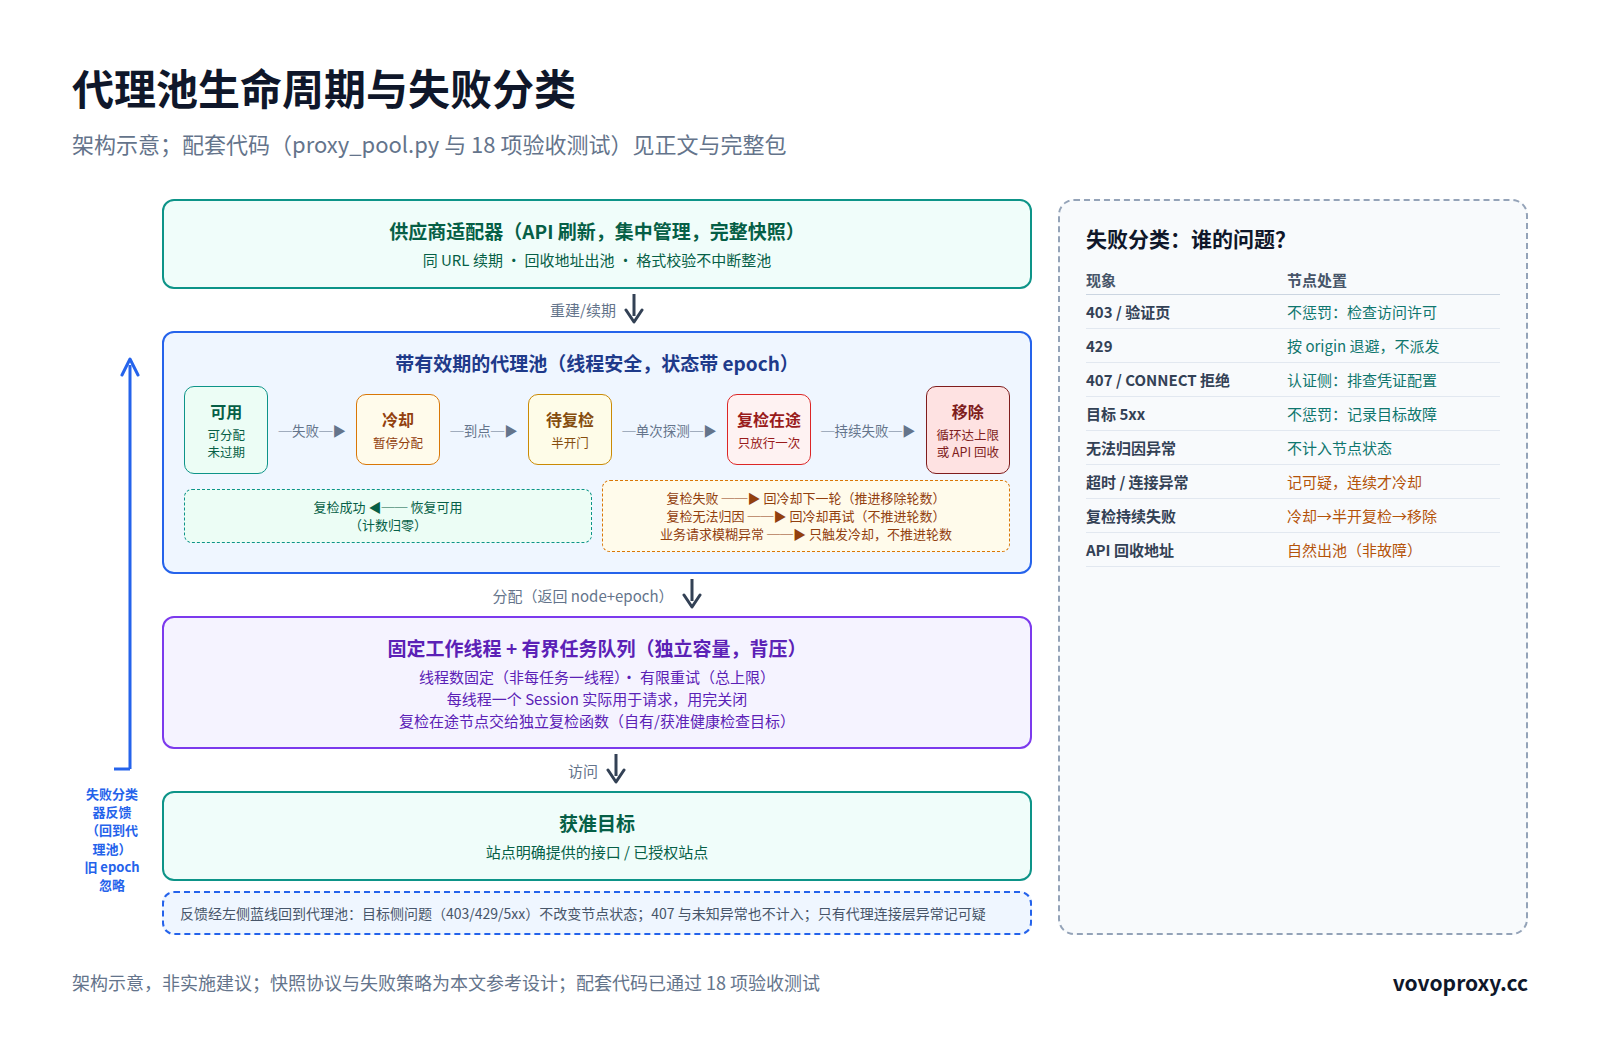Image resolution: width=1600 pixels, height=1054 pixels.
Task: Click the line "只触发冷却，不推进轮数"
Action: click(x=880, y=535)
